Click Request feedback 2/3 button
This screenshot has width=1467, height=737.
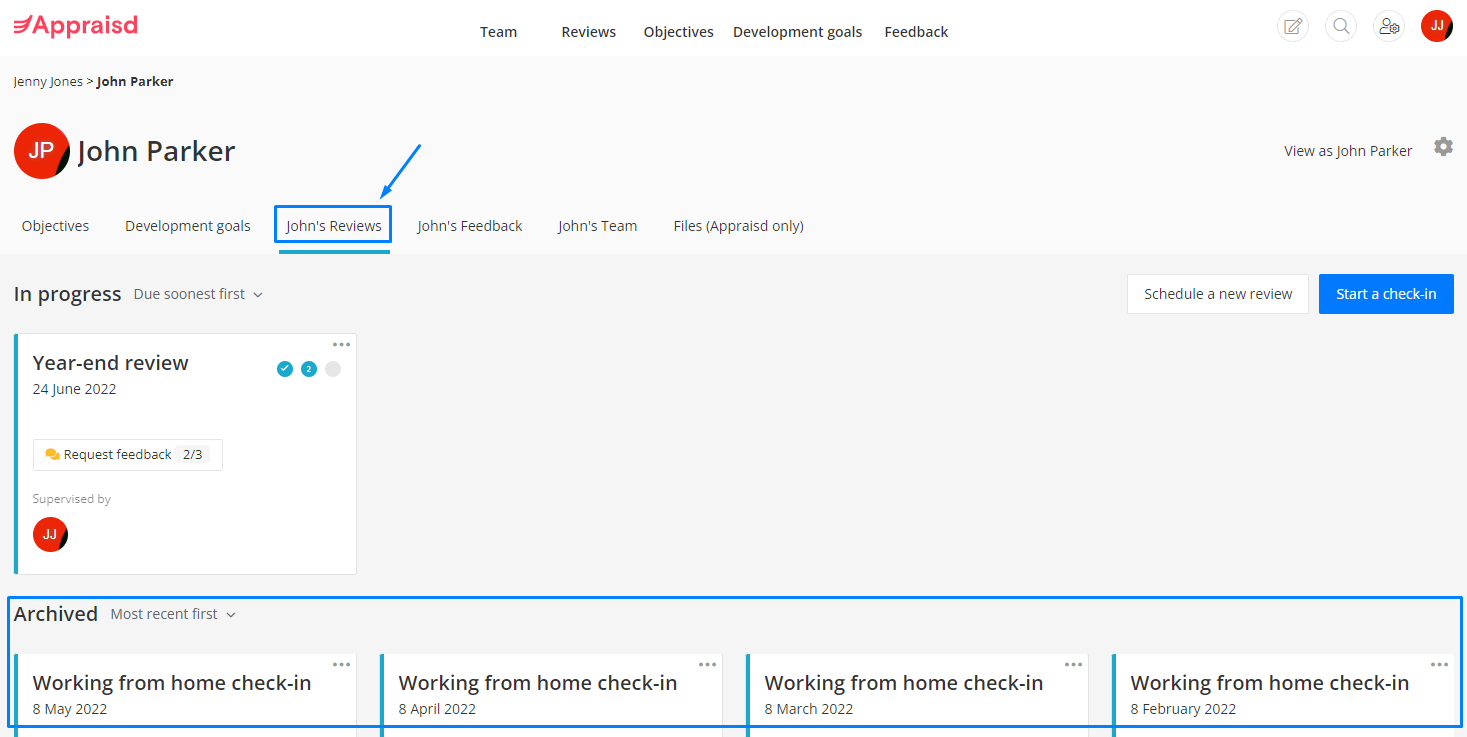(x=128, y=455)
